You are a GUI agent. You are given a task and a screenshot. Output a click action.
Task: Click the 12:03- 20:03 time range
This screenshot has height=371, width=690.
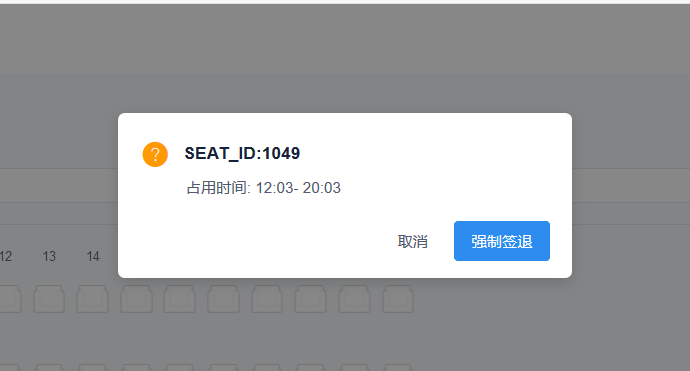pyautogui.click(x=298, y=188)
